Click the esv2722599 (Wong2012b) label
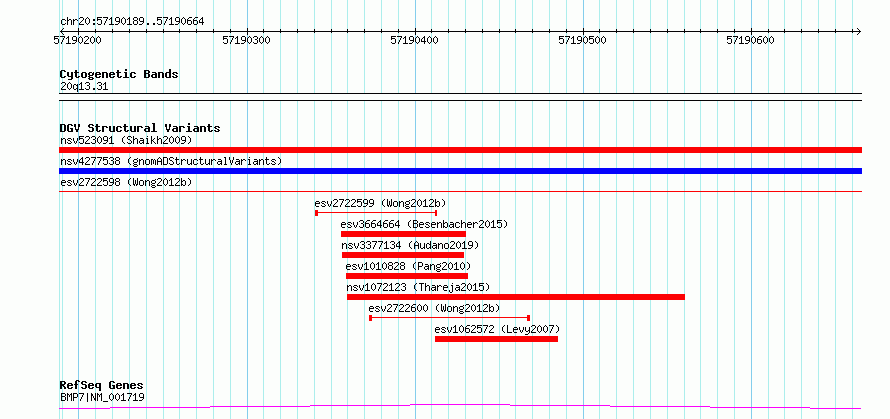Viewport: 890px width, 419px height. [380, 203]
